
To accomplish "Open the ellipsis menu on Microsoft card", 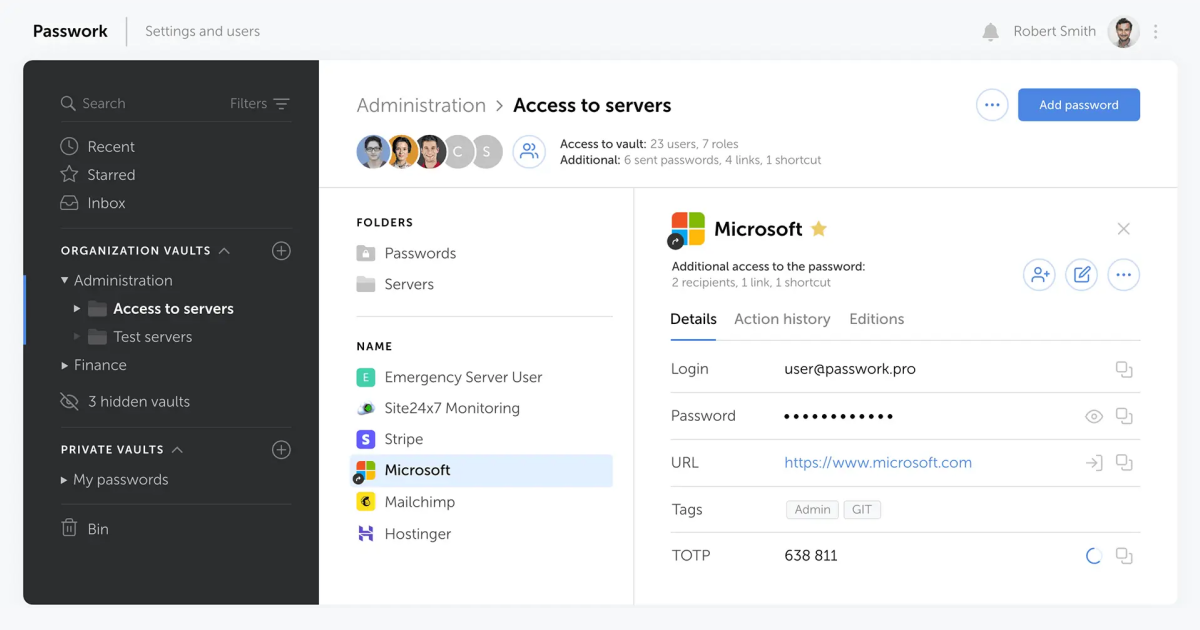I will pyautogui.click(x=1123, y=274).
